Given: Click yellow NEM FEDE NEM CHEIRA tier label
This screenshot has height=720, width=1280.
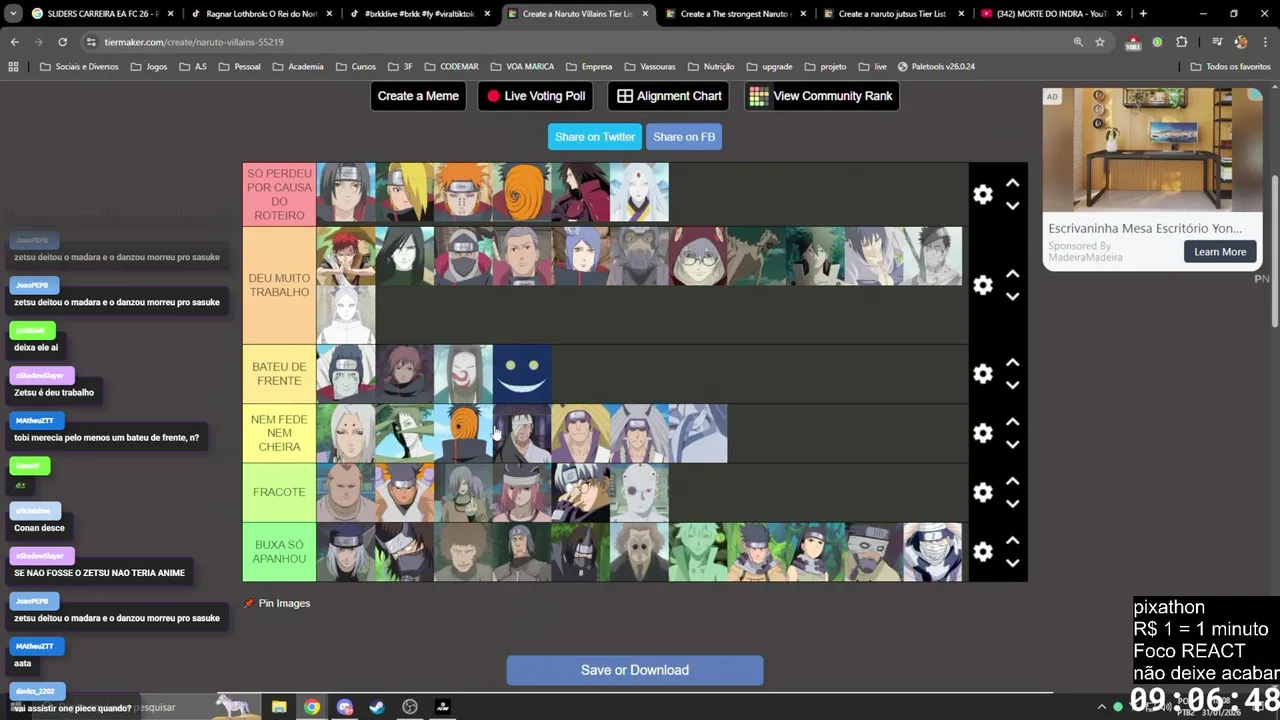Looking at the screenshot, I should tap(279, 433).
